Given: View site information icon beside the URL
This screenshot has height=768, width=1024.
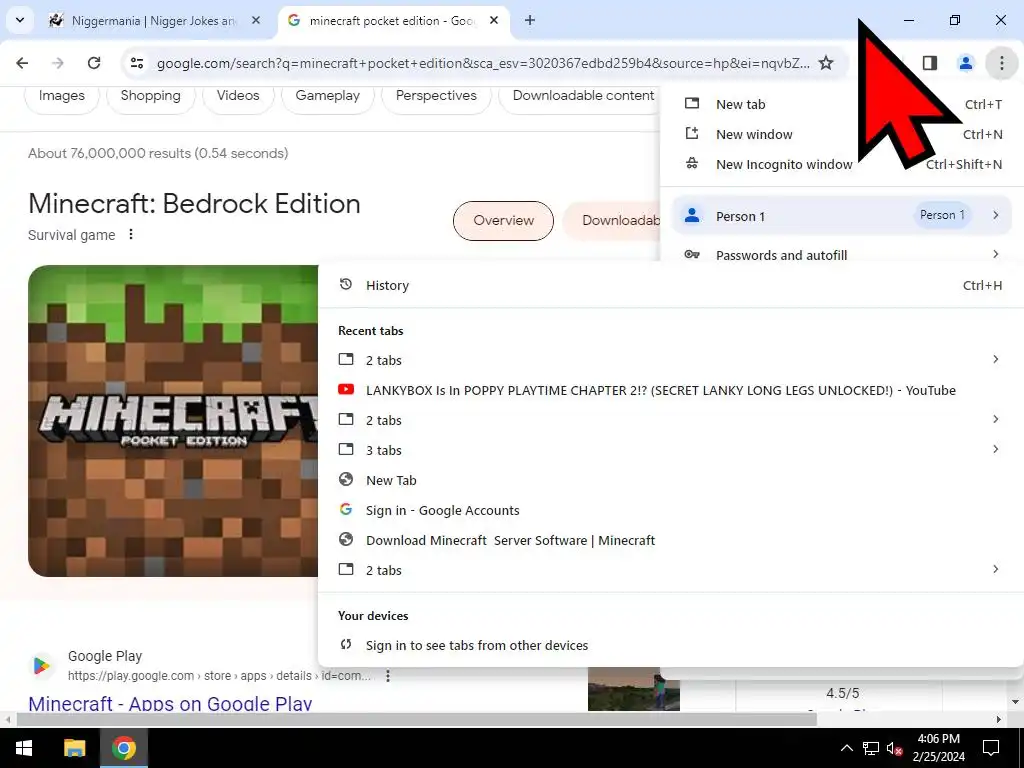Looking at the screenshot, I should tap(137, 63).
